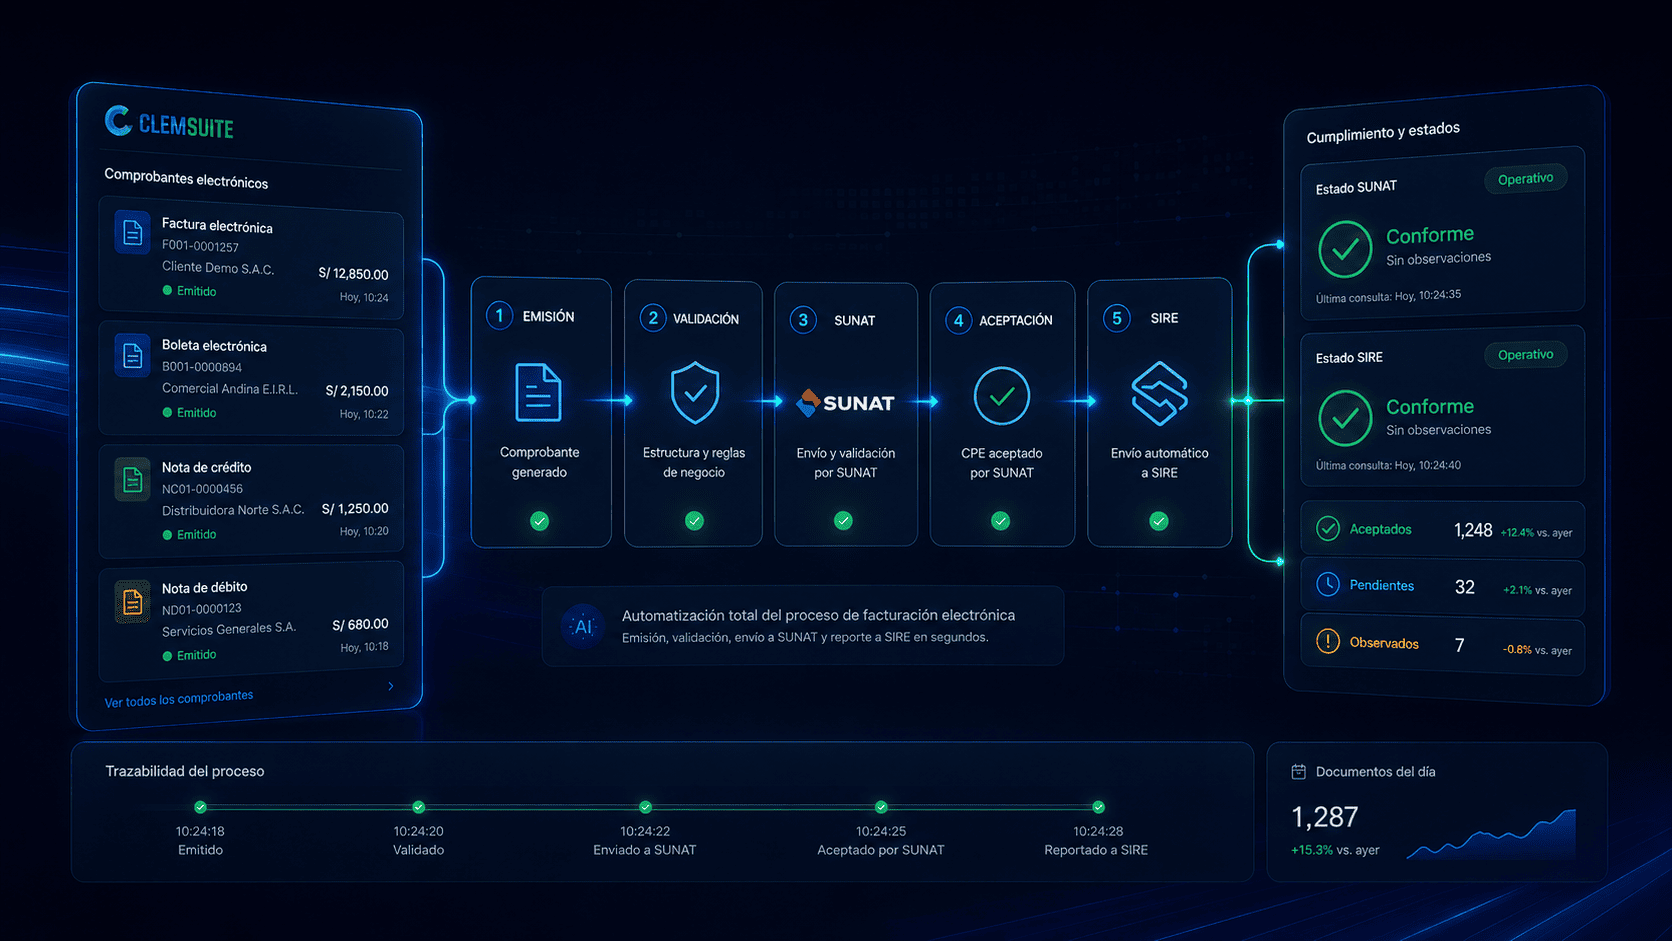
Task: Click the Cumplimiento y estados heading
Action: [x=1383, y=132]
